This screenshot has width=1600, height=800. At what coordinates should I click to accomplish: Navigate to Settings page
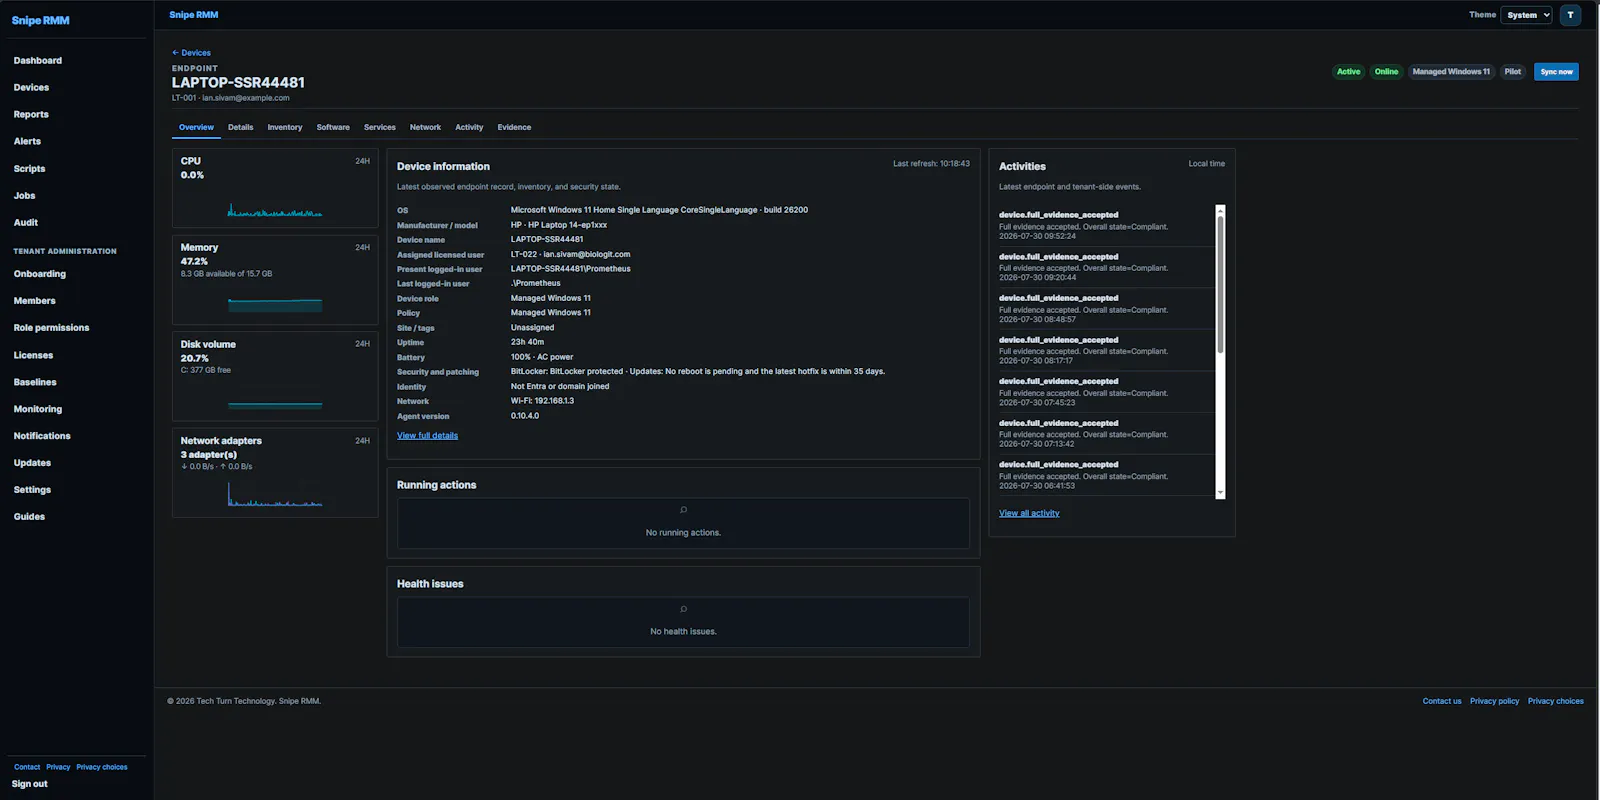[x=32, y=490]
